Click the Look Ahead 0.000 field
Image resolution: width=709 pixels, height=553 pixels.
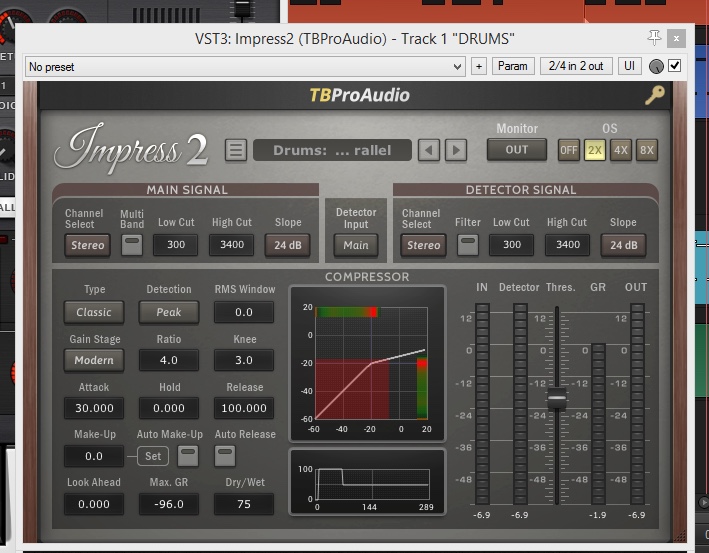pos(94,504)
